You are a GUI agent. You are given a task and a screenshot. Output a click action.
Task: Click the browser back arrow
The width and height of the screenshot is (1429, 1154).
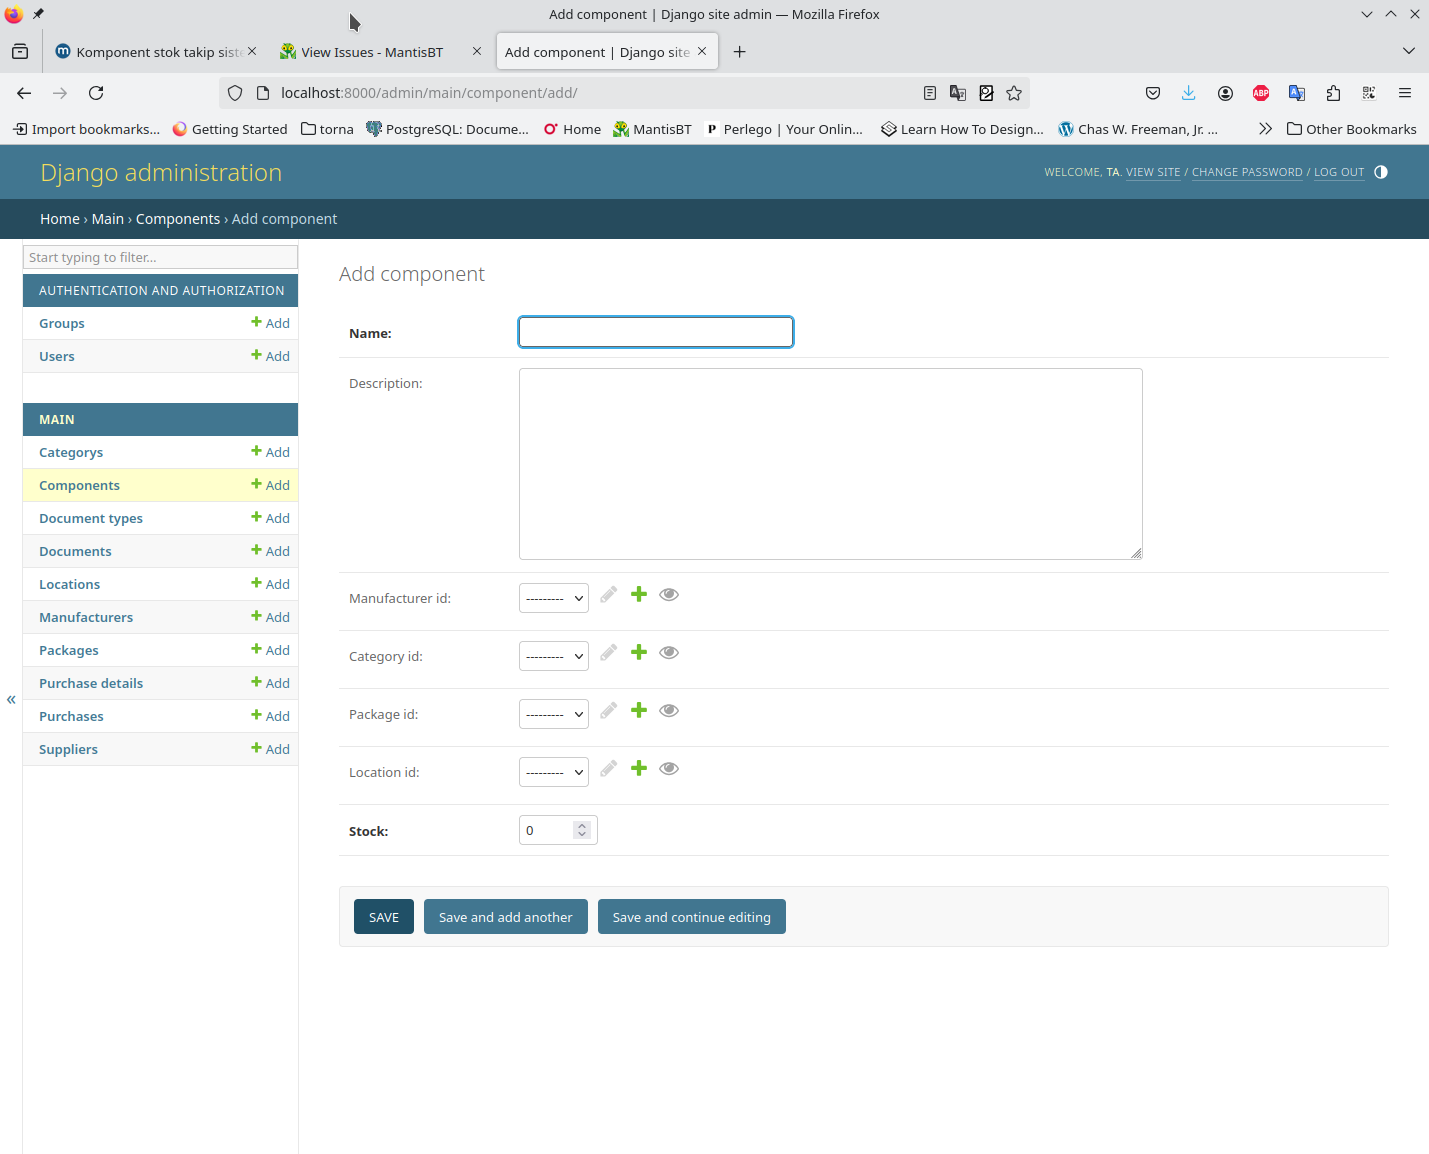pyautogui.click(x=24, y=93)
